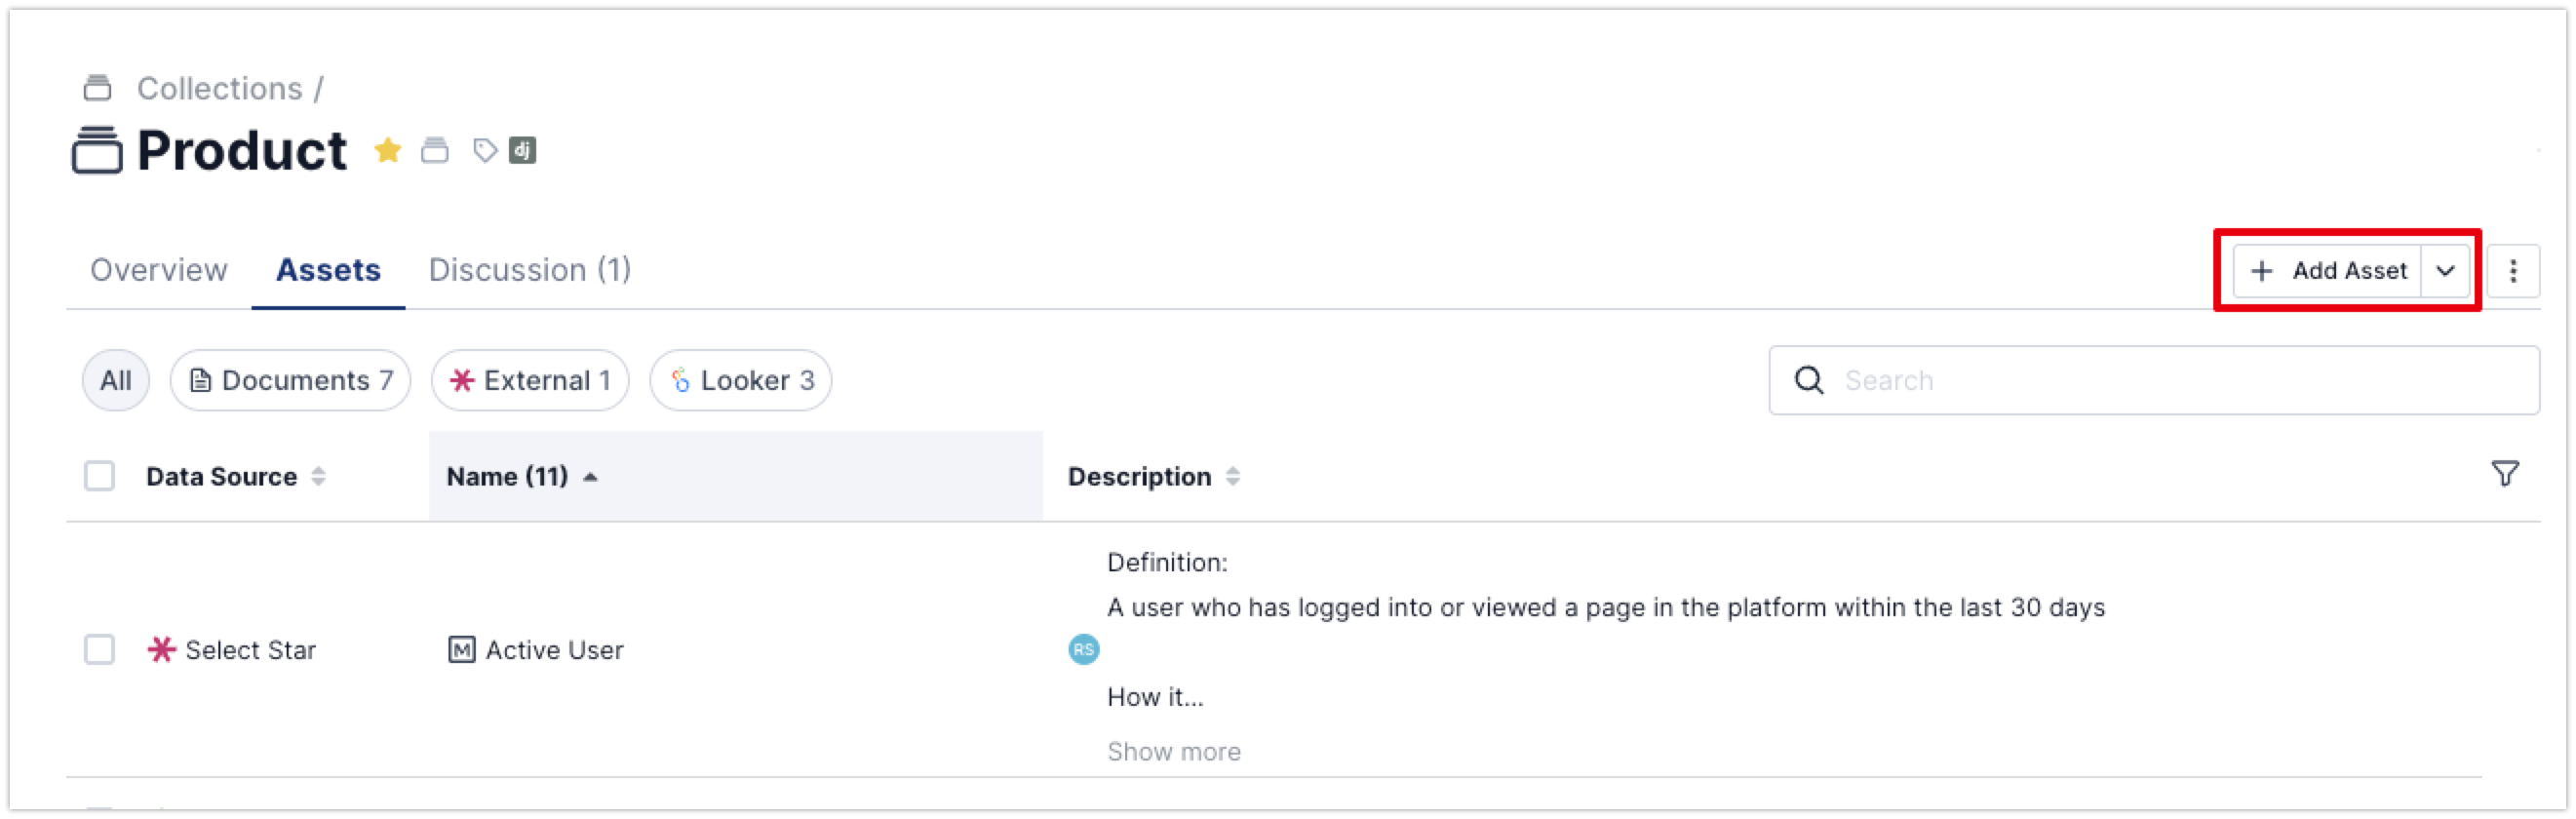This screenshot has height=819, width=2576.
Task: Open the Discussion (1) tab
Action: 530,270
